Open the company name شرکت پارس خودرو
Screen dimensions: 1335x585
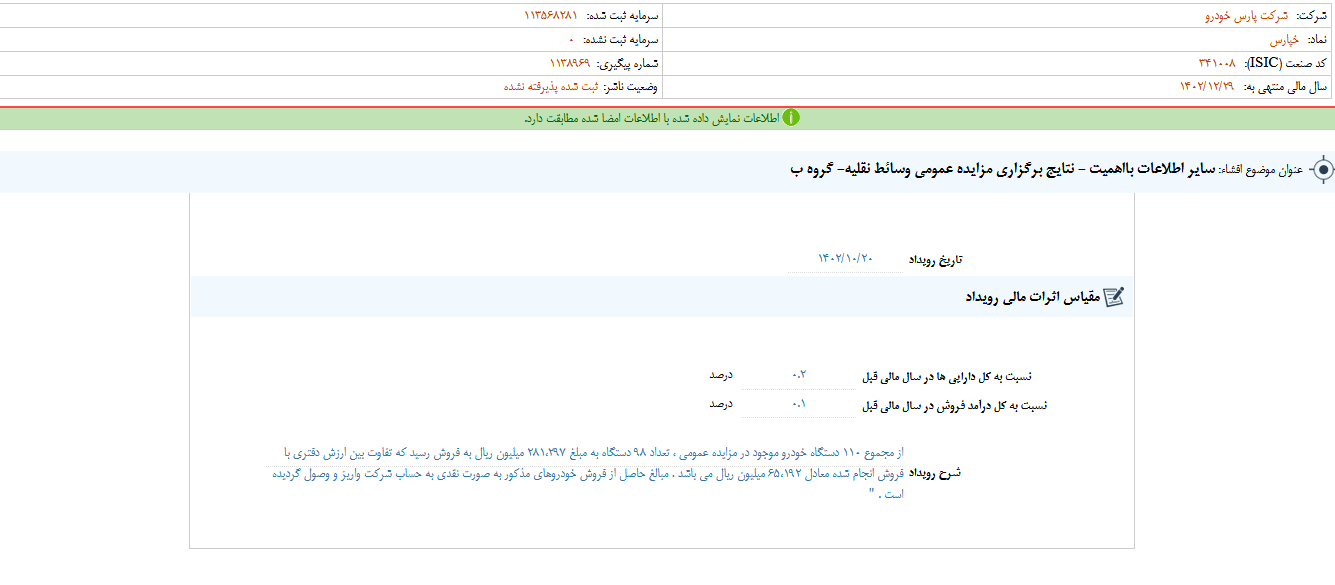(x=1247, y=16)
